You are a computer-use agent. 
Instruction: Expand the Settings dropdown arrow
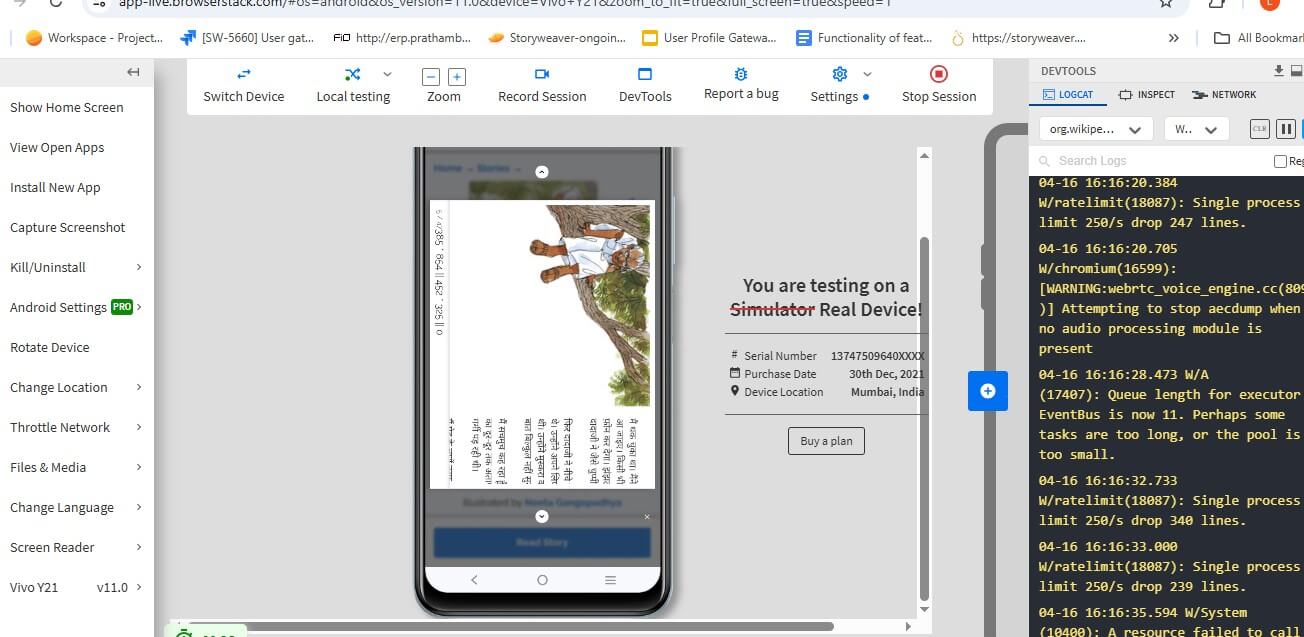pos(867,74)
